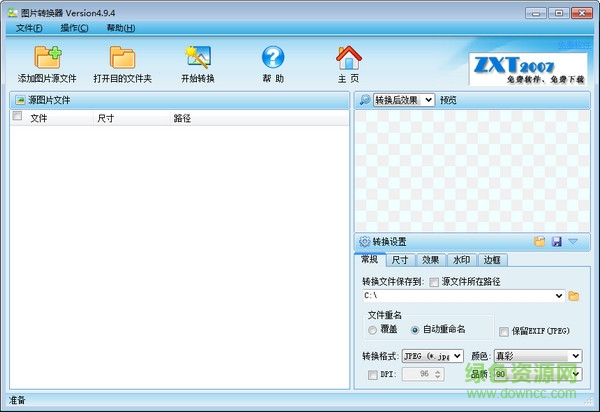600x412 pixels.
Task: Enable the 源文件所在路径 checkbox
Action: pyautogui.click(x=434, y=282)
